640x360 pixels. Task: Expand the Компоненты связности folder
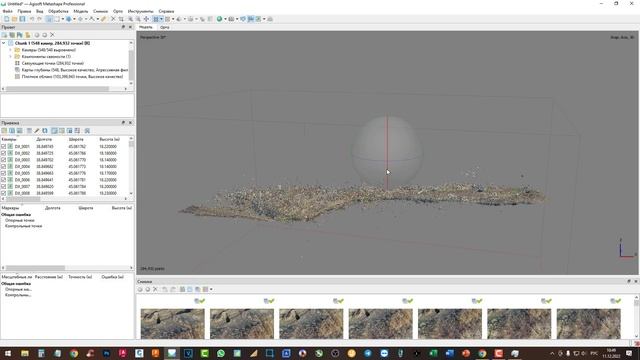(x=10, y=56)
